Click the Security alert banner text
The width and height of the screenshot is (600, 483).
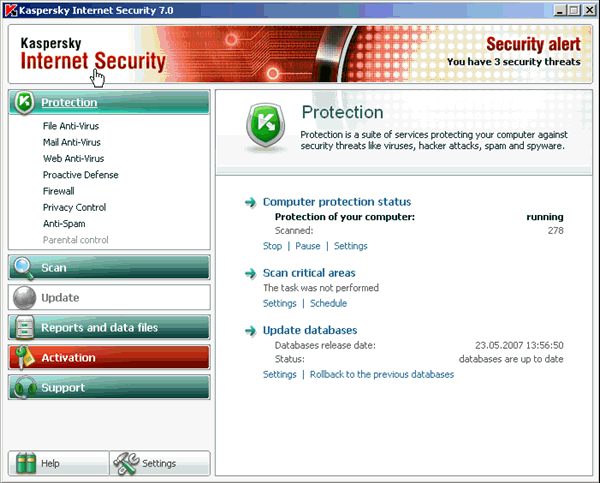533,44
